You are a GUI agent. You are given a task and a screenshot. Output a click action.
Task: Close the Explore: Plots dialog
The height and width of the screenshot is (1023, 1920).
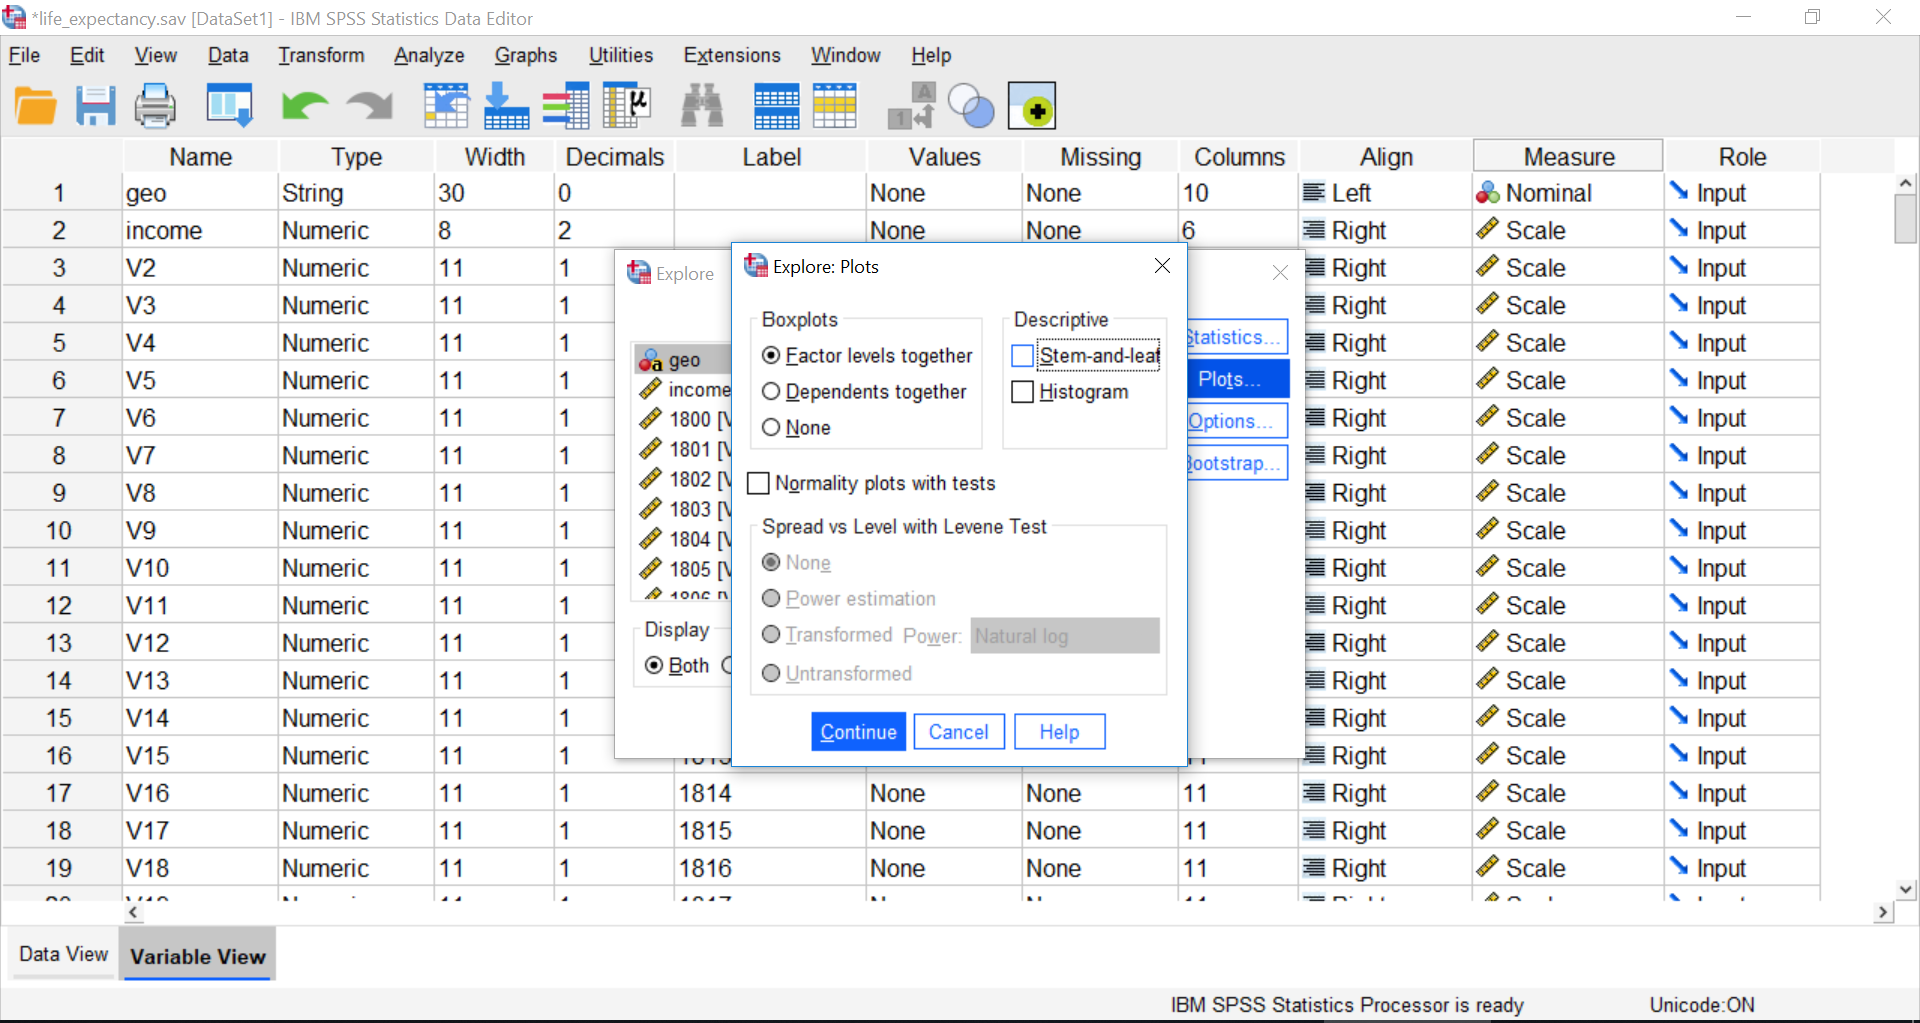tap(1162, 266)
